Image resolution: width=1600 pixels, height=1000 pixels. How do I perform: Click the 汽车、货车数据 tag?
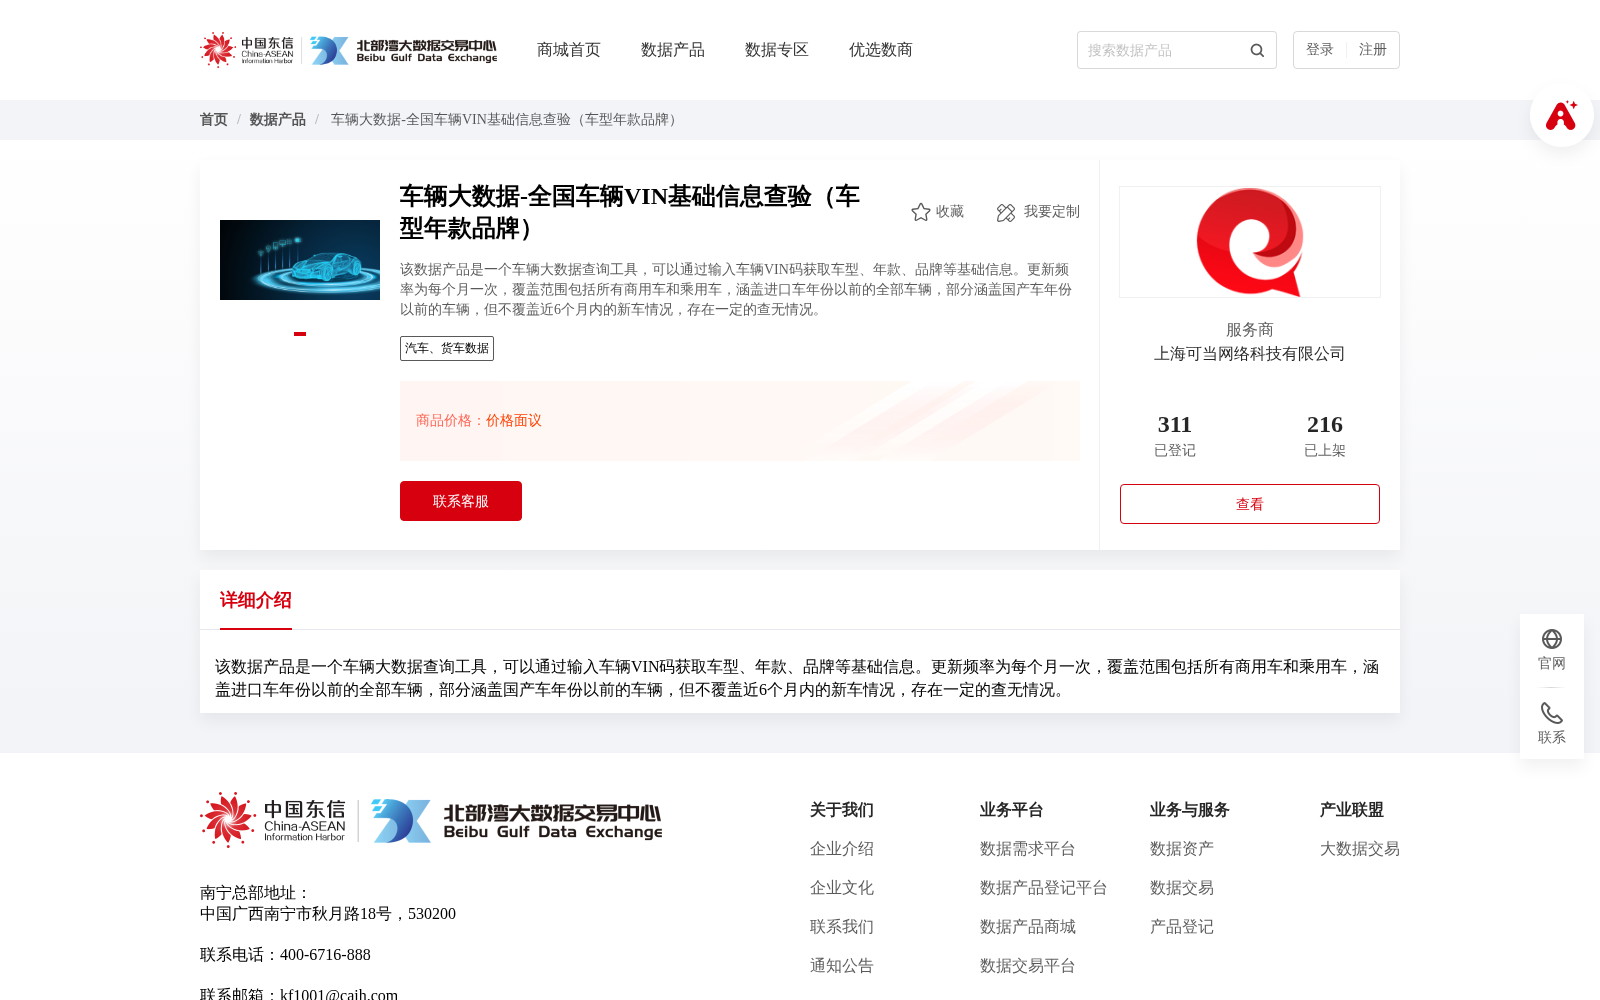447,348
